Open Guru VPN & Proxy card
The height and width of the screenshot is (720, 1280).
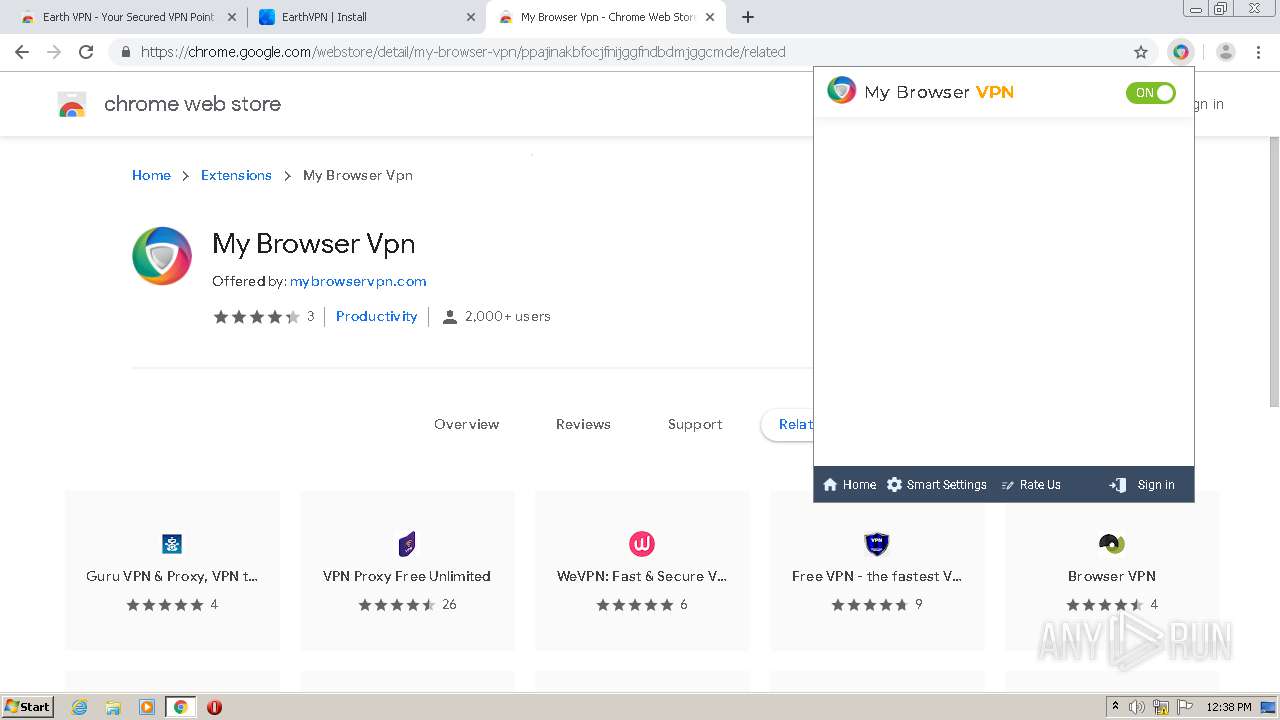click(x=172, y=570)
